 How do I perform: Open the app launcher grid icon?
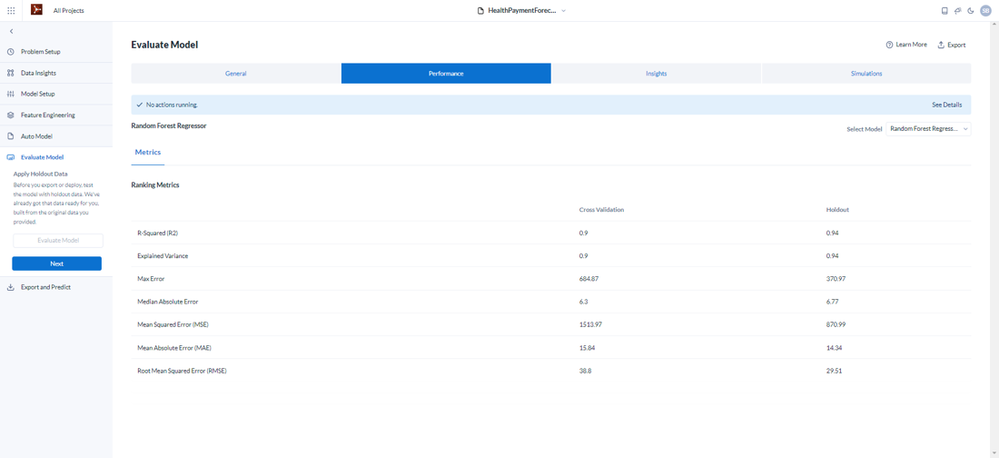pos(11,11)
